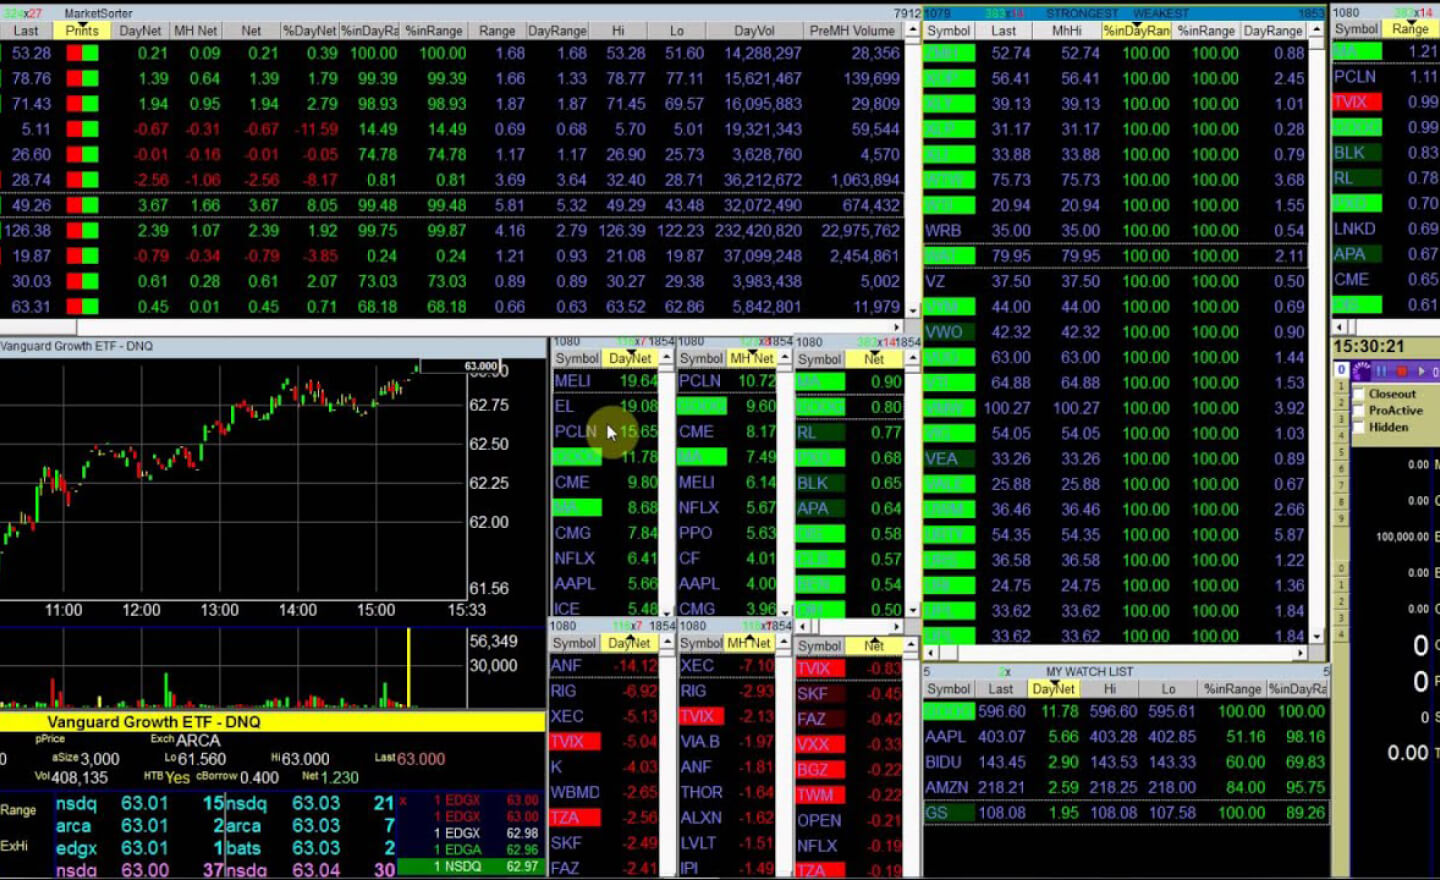Click the highlighted %inDayRan header in Strongest window
The height and width of the screenshot is (880, 1440).
pos(1136,31)
